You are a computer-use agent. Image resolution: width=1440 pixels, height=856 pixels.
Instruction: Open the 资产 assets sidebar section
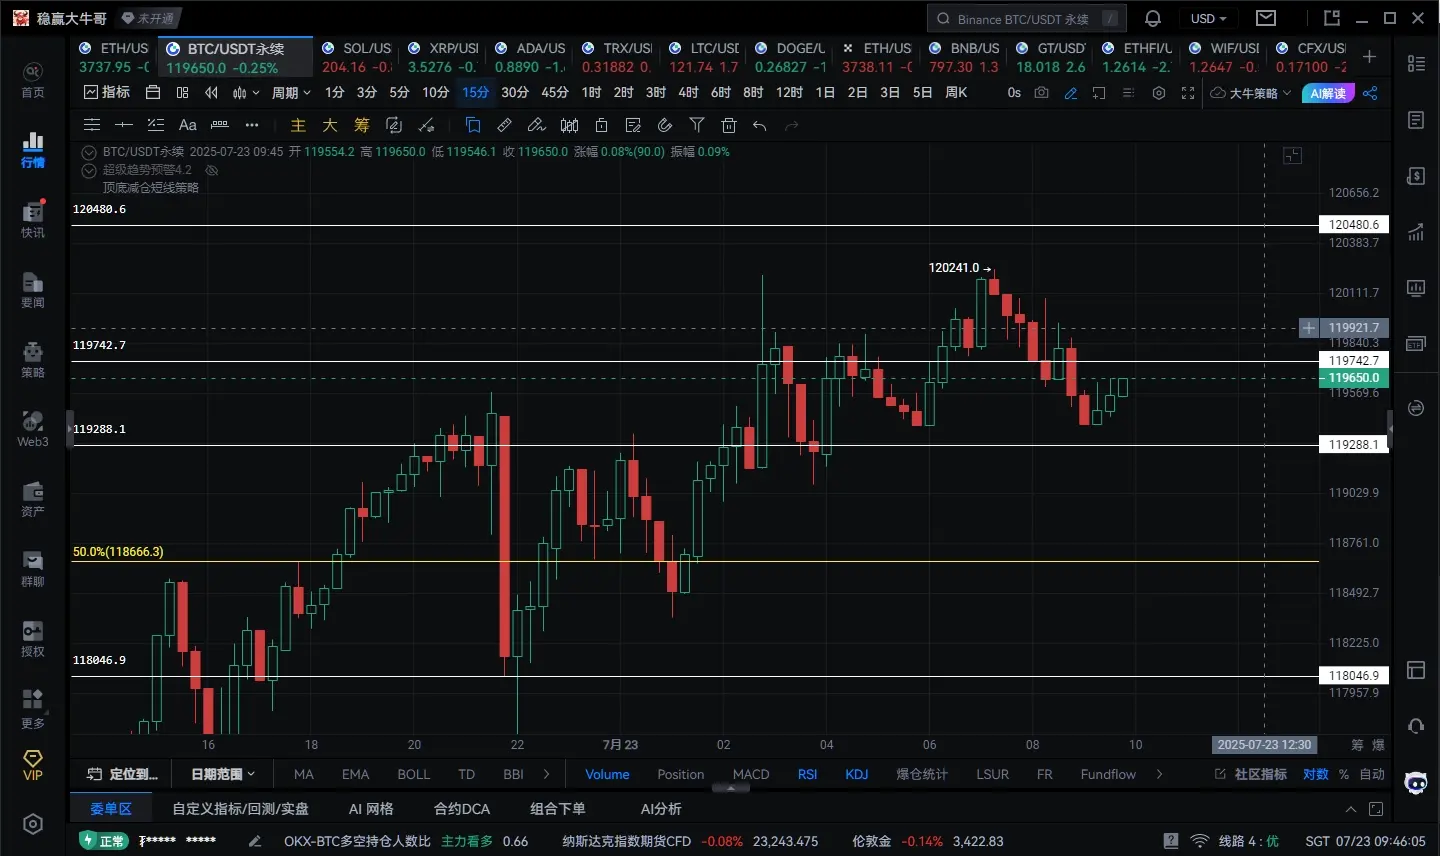[33, 499]
